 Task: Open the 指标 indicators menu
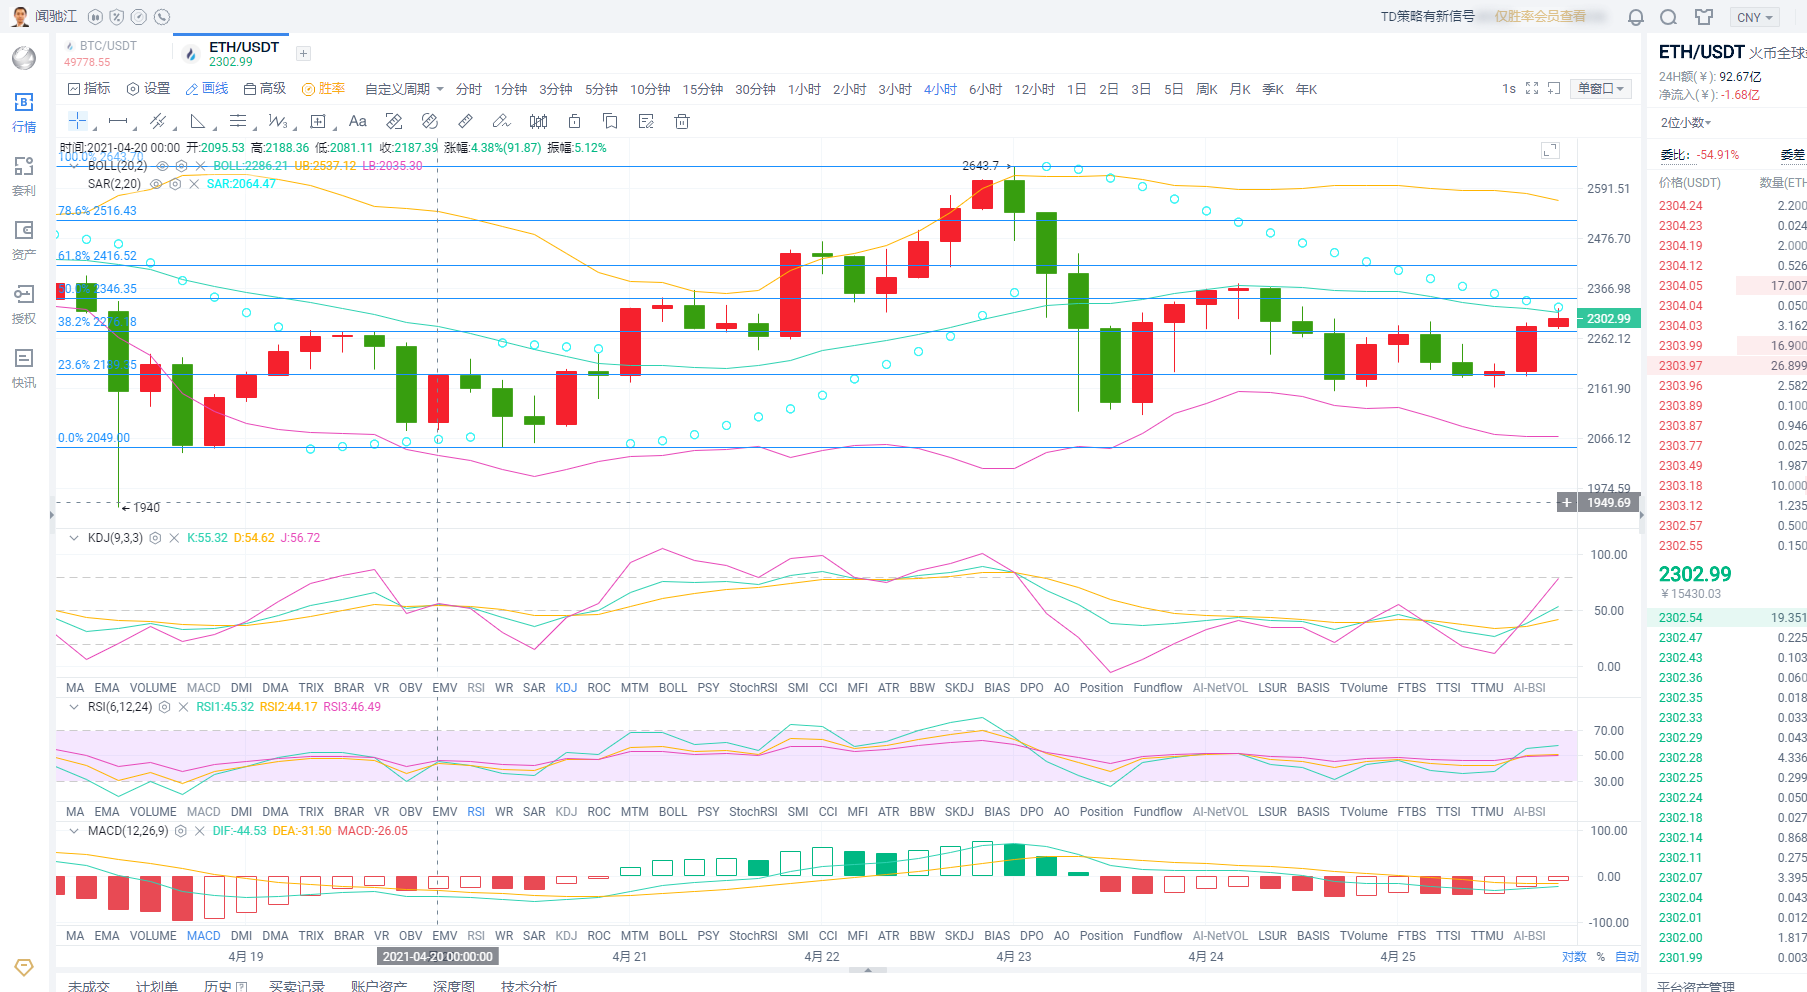(89, 89)
